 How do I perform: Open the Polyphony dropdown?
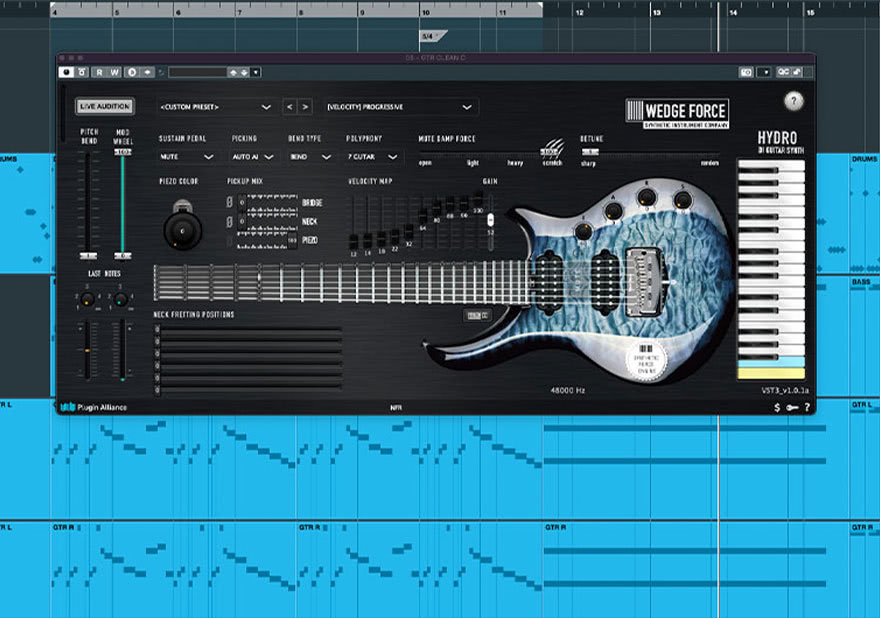tap(372, 157)
